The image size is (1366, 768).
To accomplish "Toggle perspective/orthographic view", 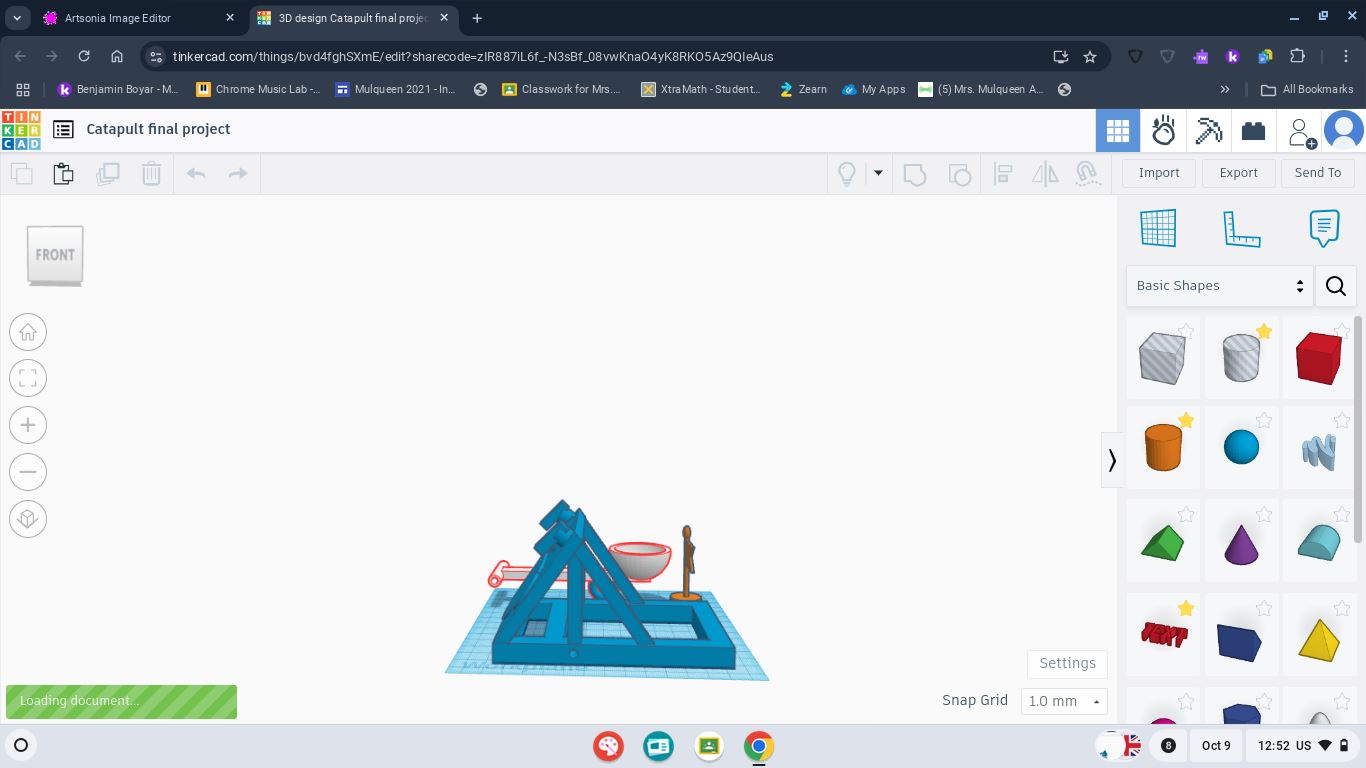I will 28,518.
